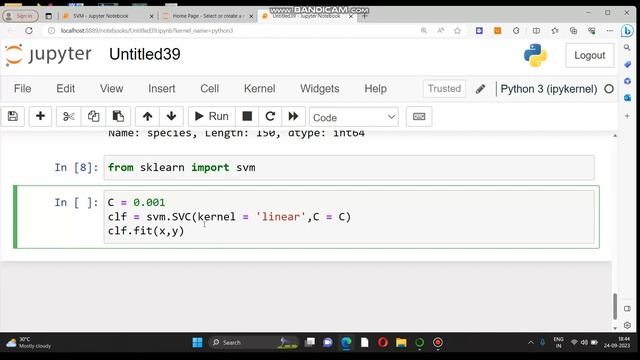Rename notebook by clicking the Untitled39 title
The width and height of the screenshot is (640, 360).
coord(144,54)
